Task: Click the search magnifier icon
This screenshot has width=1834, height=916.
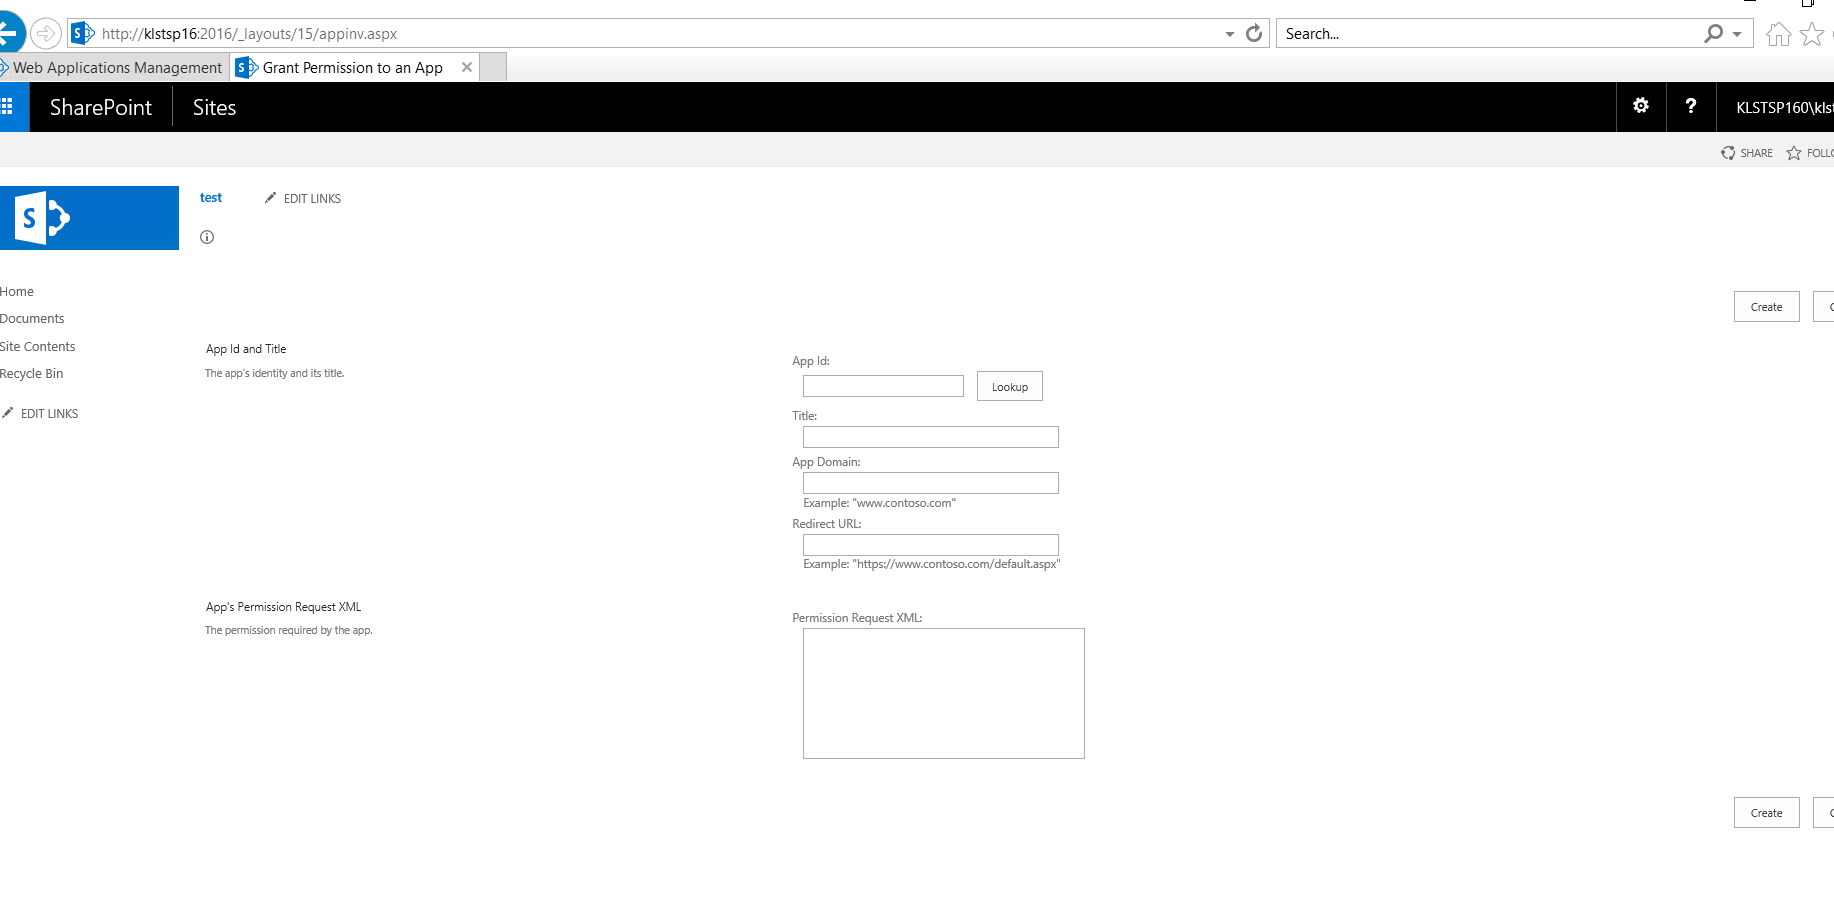Action: coord(1714,33)
